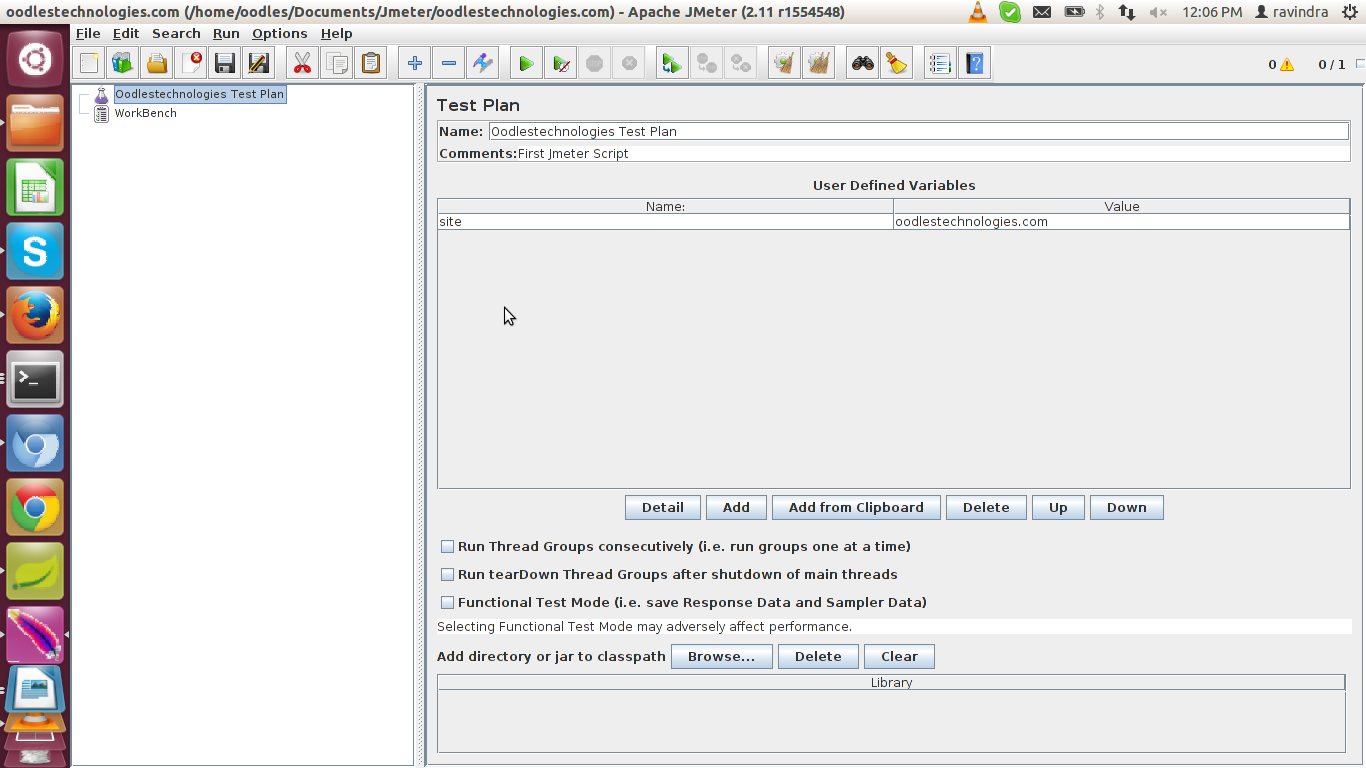Click the Search binoculars icon
Image resolution: width=1366 pixels, height=768 pixels.
point(862,64)
